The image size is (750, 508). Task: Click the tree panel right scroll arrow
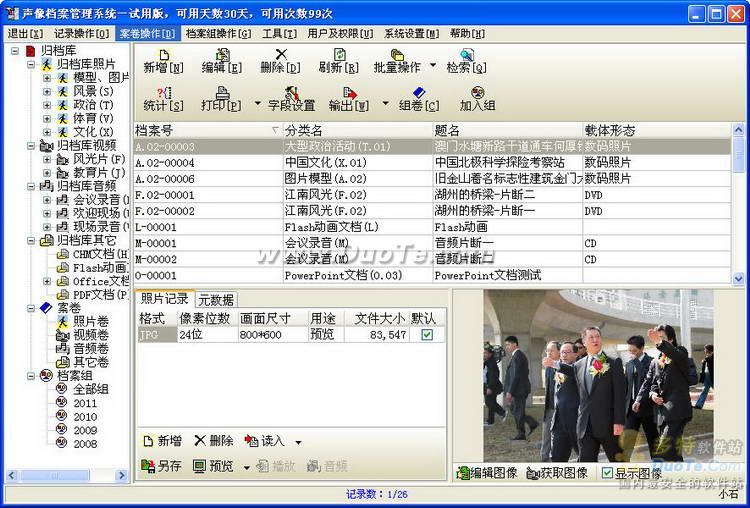click(121, 475)
